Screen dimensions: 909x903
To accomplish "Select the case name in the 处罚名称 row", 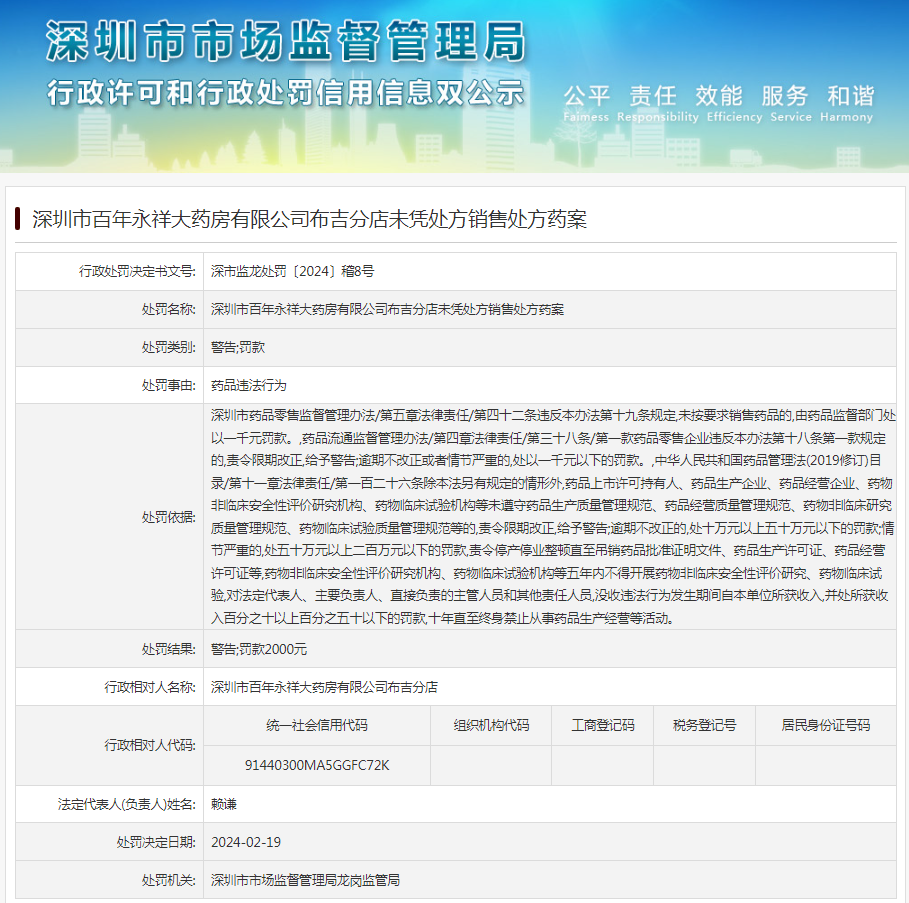I will point(387,310).
